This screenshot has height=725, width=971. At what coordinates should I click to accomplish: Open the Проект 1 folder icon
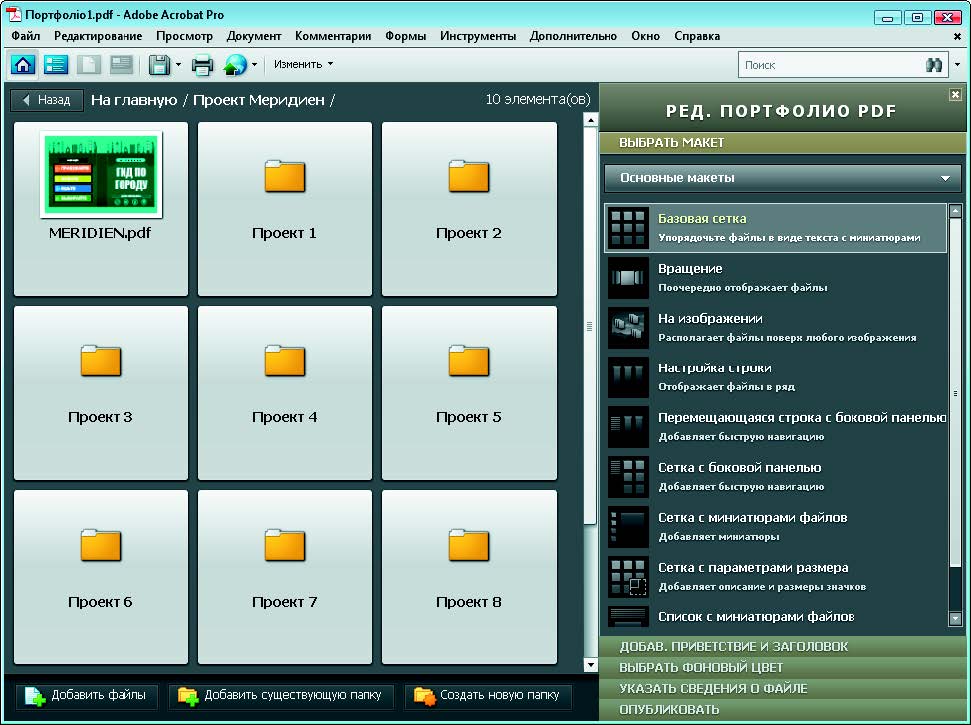pyautogui.click(x=285, y=176)
